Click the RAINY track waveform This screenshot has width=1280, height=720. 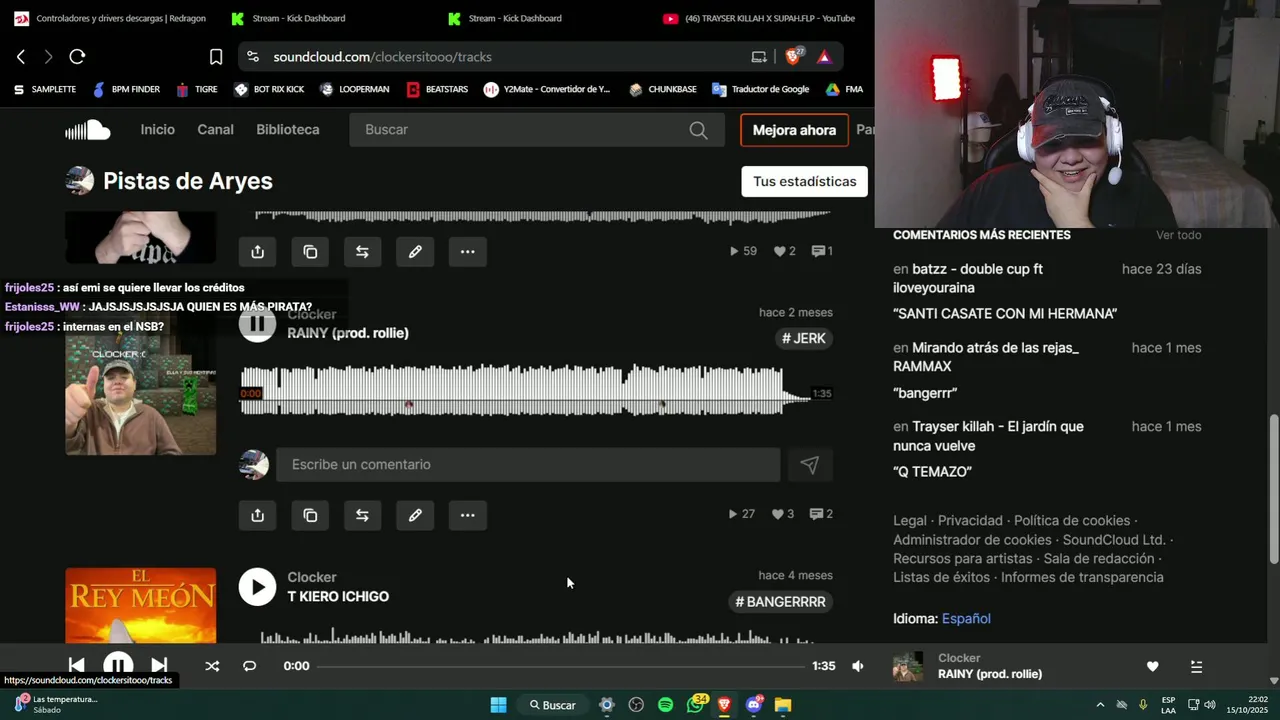click(x=525, y=391)
